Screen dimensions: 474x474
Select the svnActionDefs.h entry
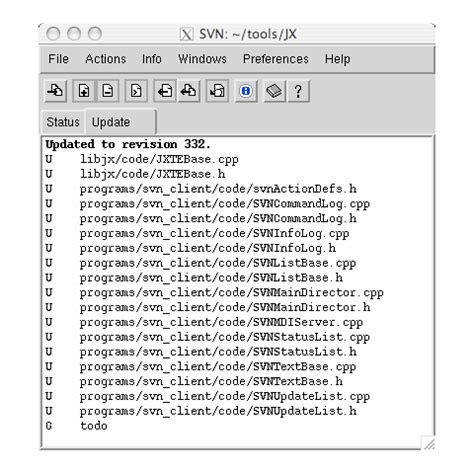point(201,189)
